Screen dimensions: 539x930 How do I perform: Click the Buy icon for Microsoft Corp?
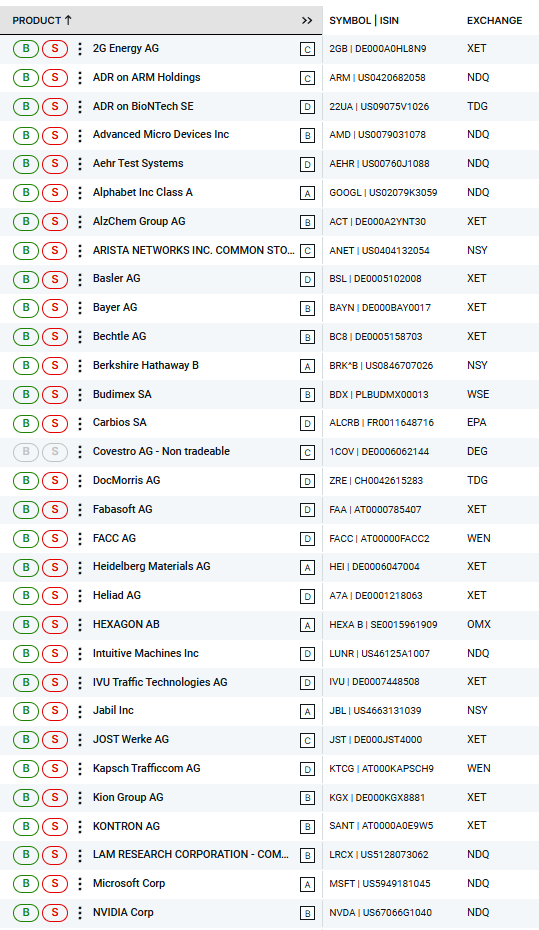click(25, 884)
